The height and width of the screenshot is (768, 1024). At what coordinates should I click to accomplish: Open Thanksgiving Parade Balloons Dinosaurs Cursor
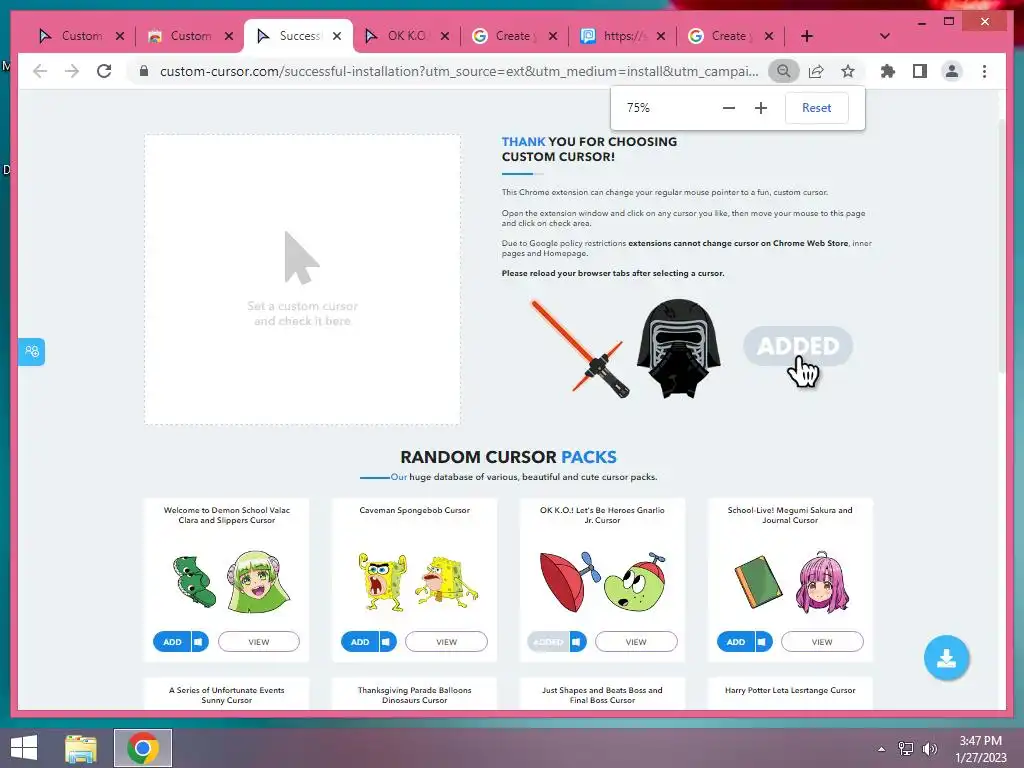tap(415, 695)
